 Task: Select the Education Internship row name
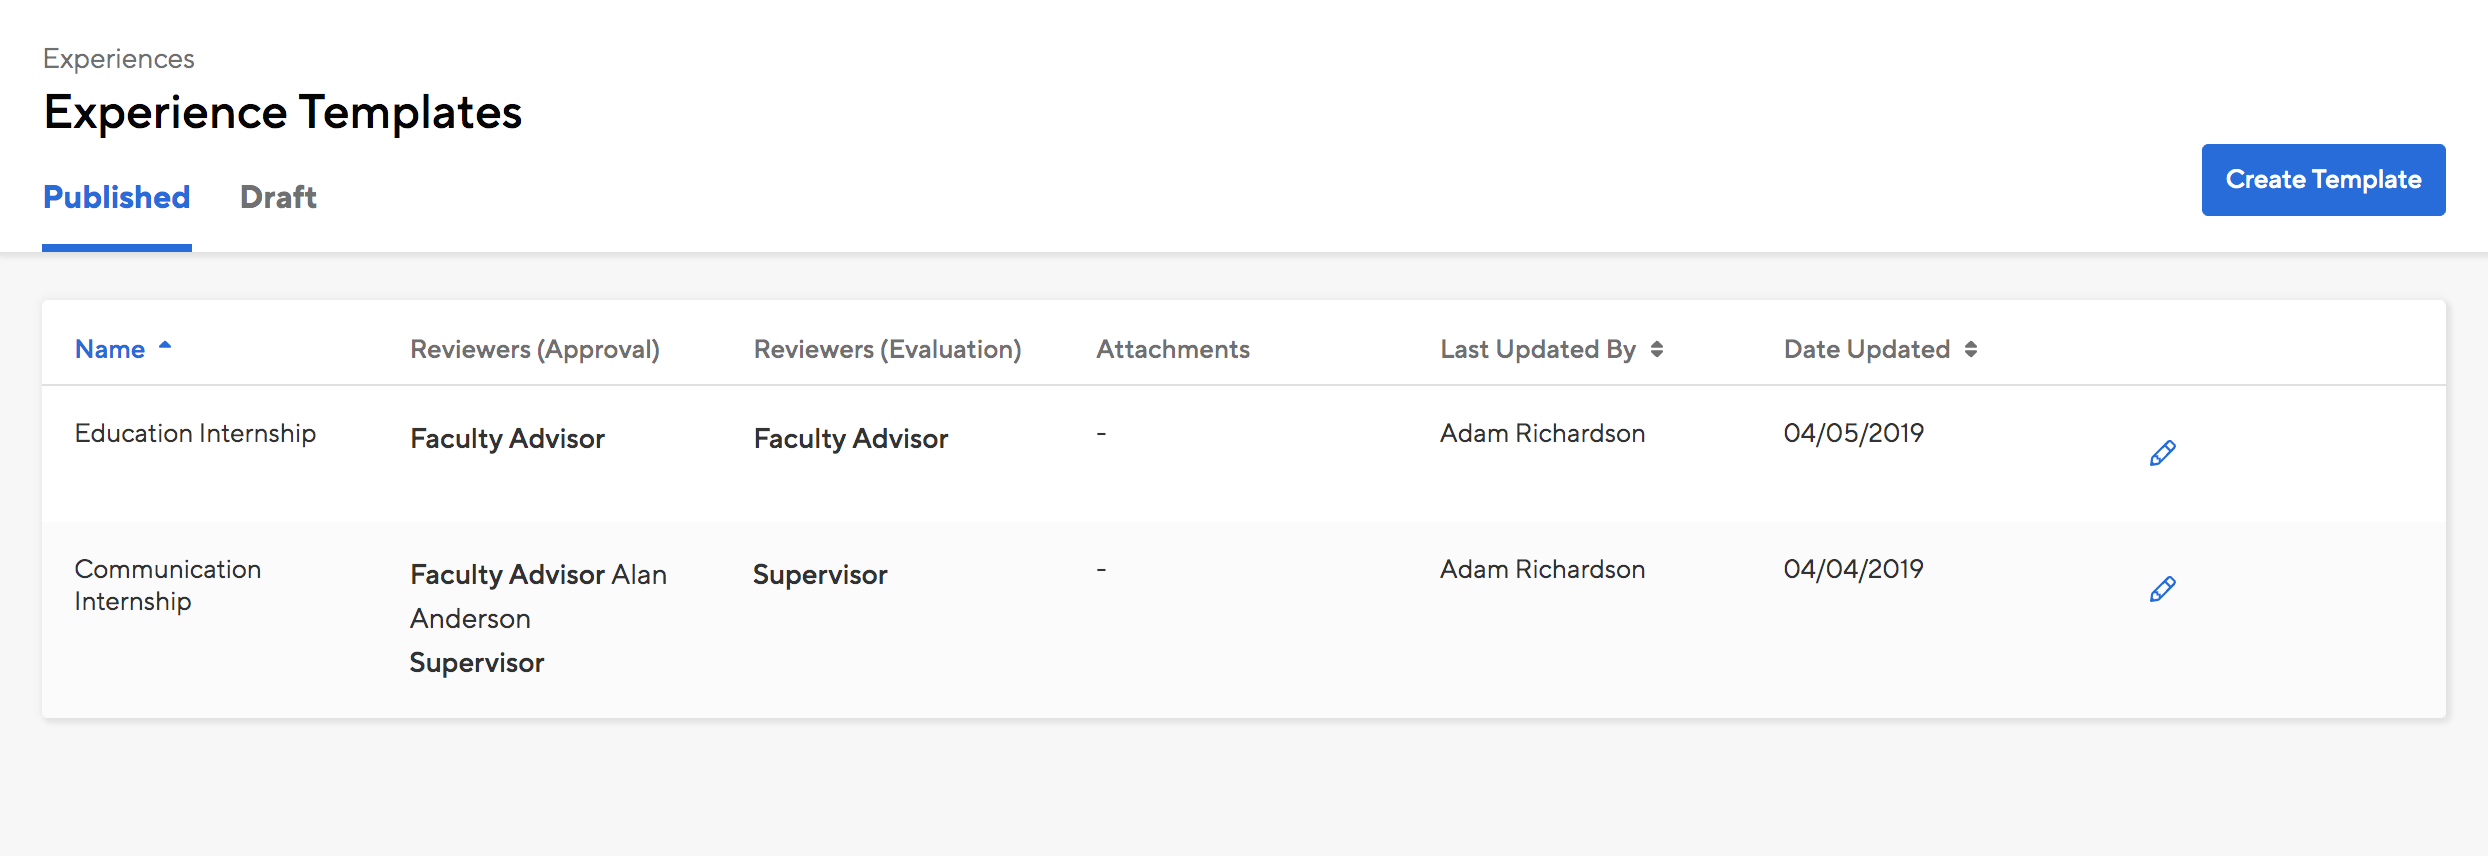(195, 433)
